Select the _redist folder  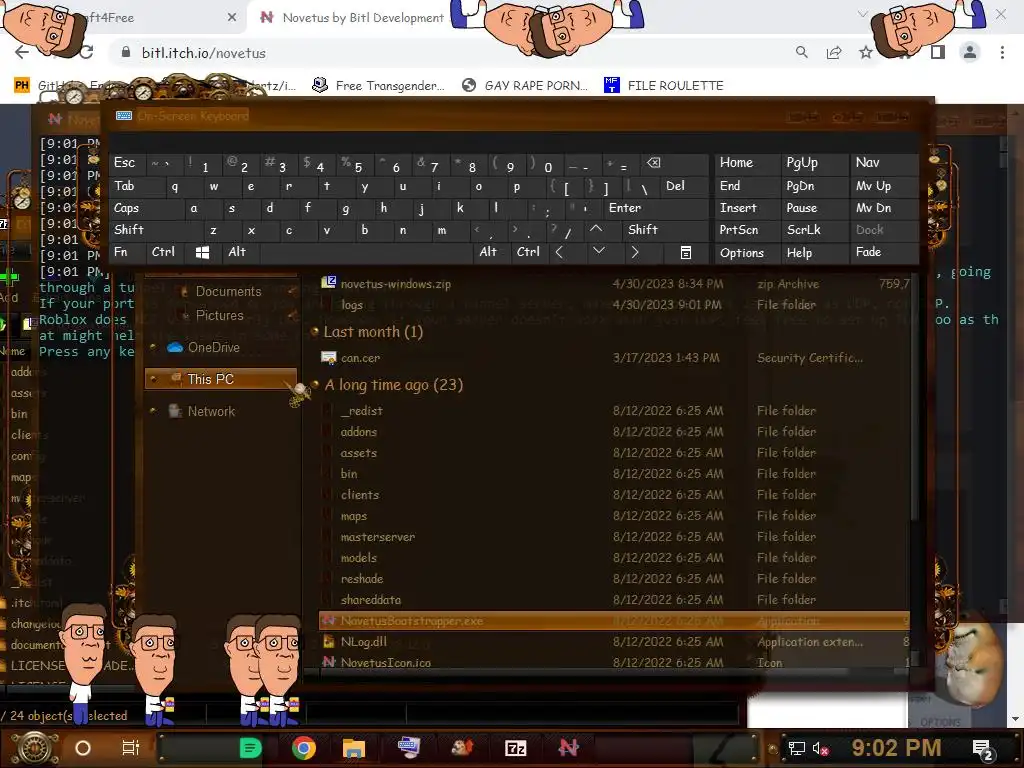point(362,411)
